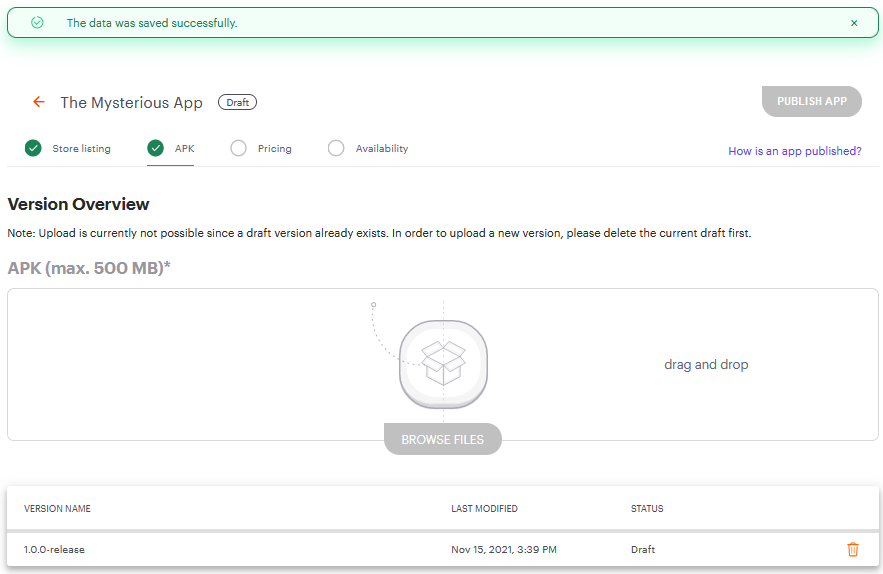Open the Availability tab
The width and height of the screenshot is (883, 574).
coord(382,149)
